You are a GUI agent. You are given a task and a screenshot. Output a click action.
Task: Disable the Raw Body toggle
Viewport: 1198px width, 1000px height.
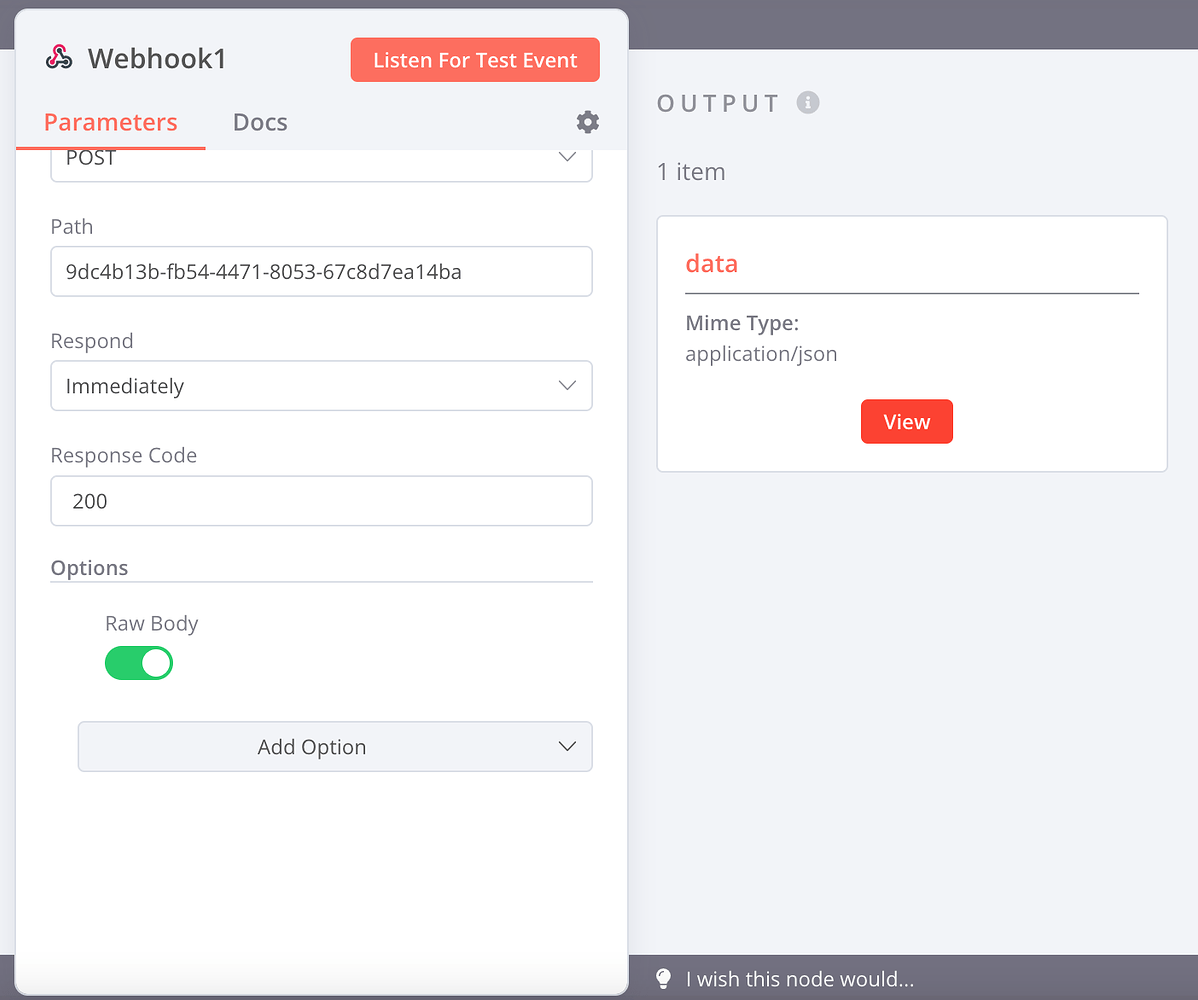(139, 663)
